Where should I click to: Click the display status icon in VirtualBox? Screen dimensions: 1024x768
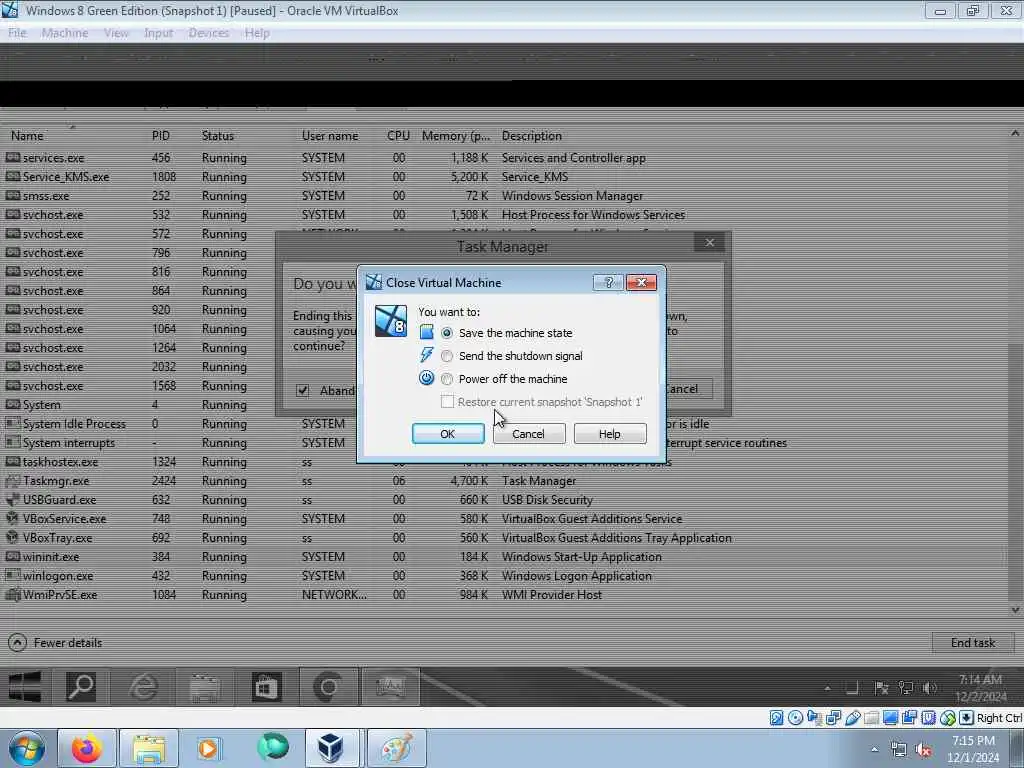(x=890, y=718)
